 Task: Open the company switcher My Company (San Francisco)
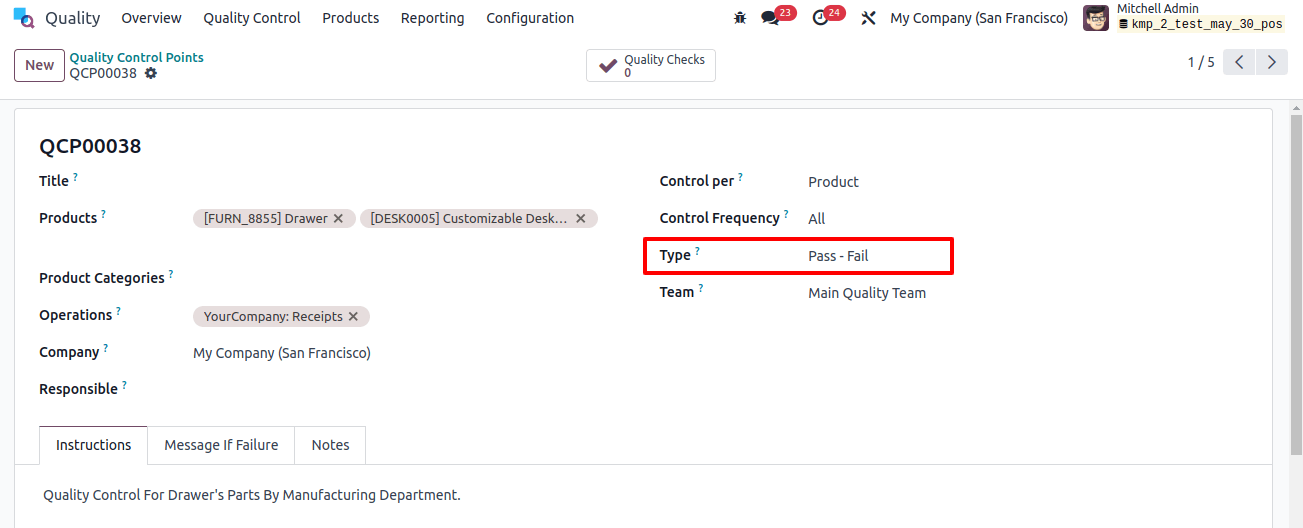[x=979, y=18]
